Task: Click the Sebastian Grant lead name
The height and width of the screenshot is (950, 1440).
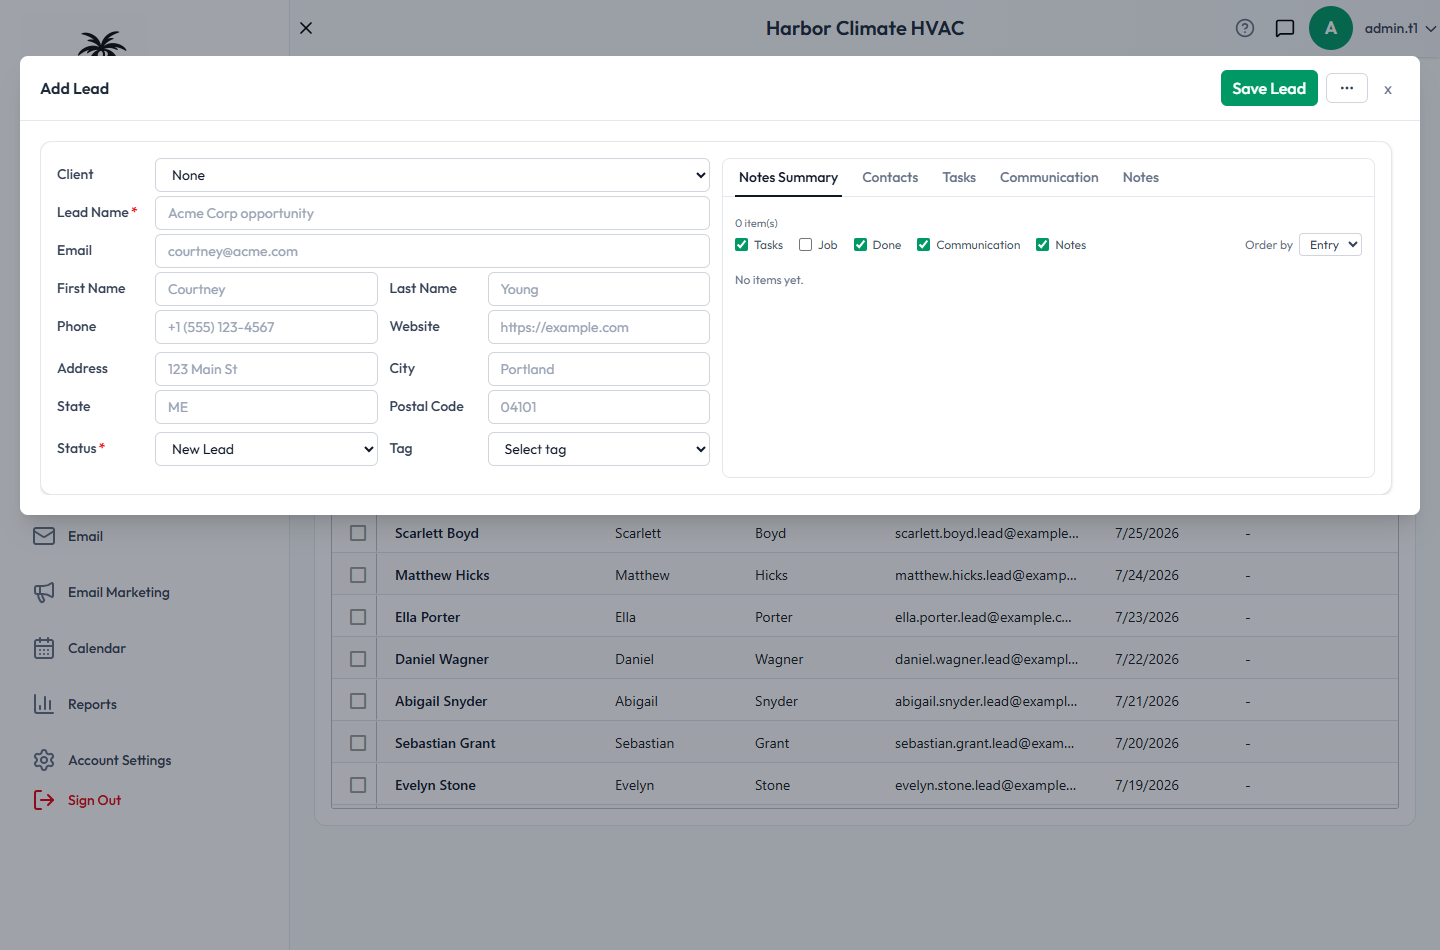Action: 445,743
